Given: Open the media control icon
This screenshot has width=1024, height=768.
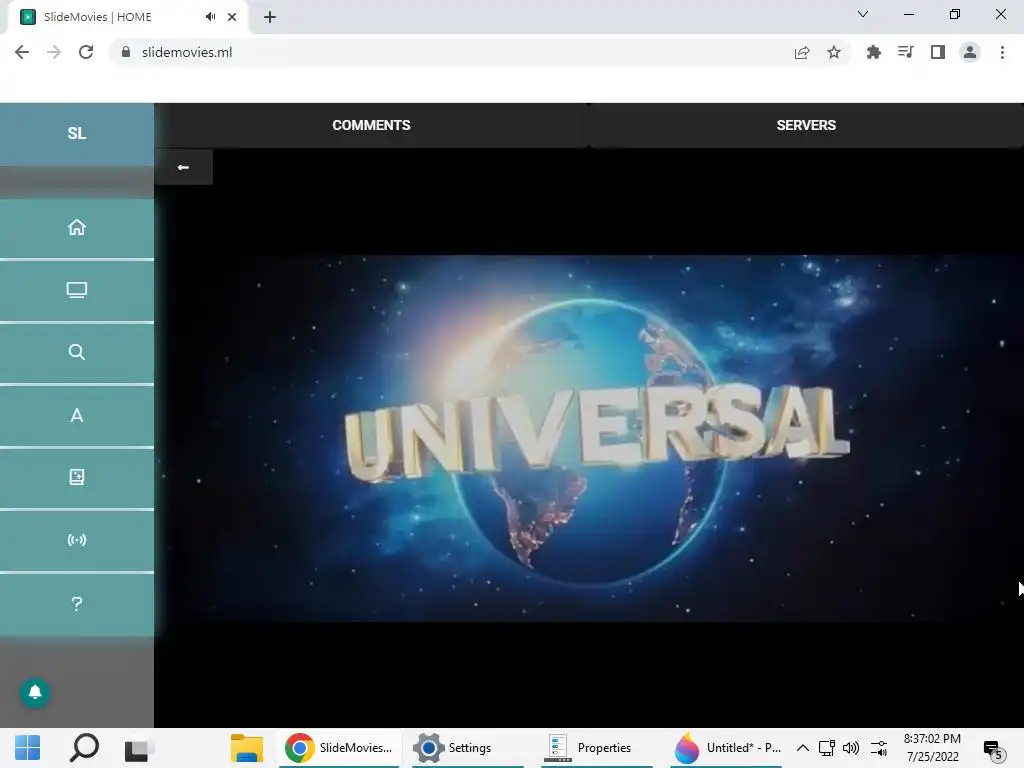Looking at the screenshot, I should [906, 52].
